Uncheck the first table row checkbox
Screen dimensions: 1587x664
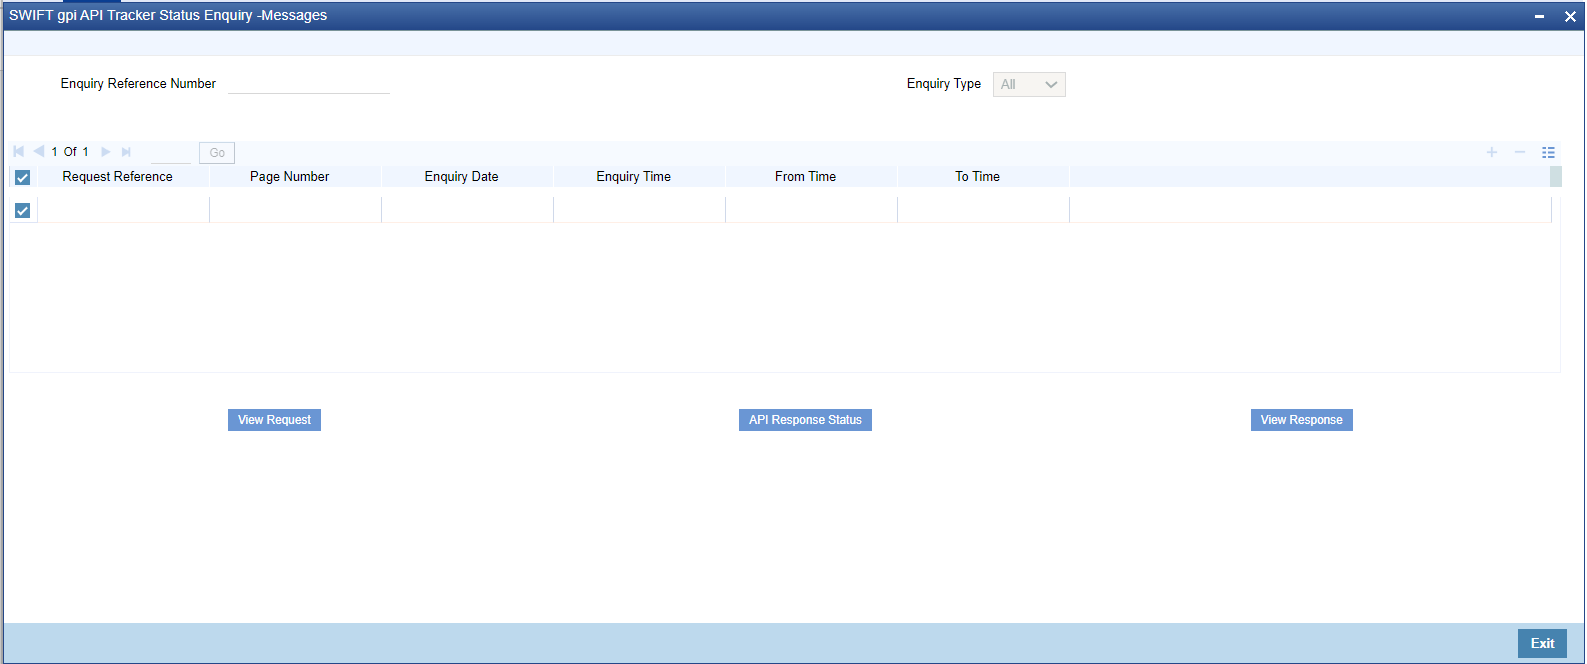(x=23, y=210)
